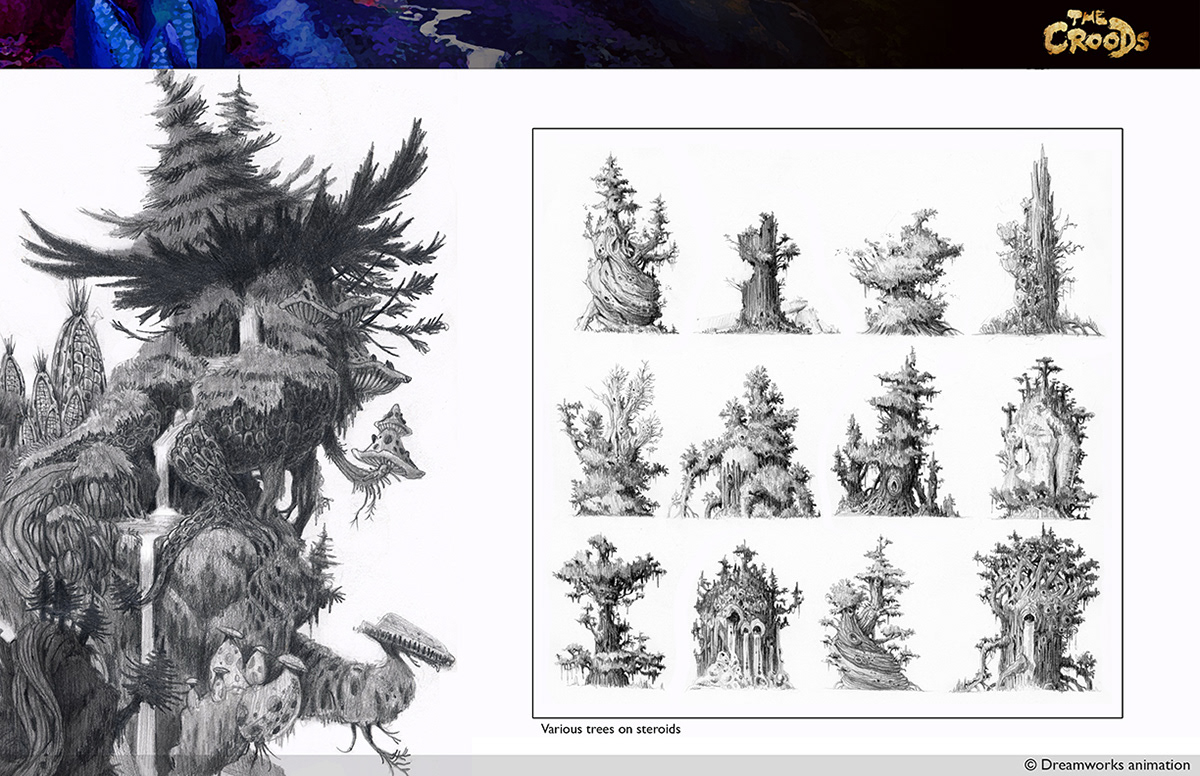Image resolution: width=1200 pixels, height=776 pixels.
Task: Click the 'Various trees on steroids' caption
Action: (610, 729)
